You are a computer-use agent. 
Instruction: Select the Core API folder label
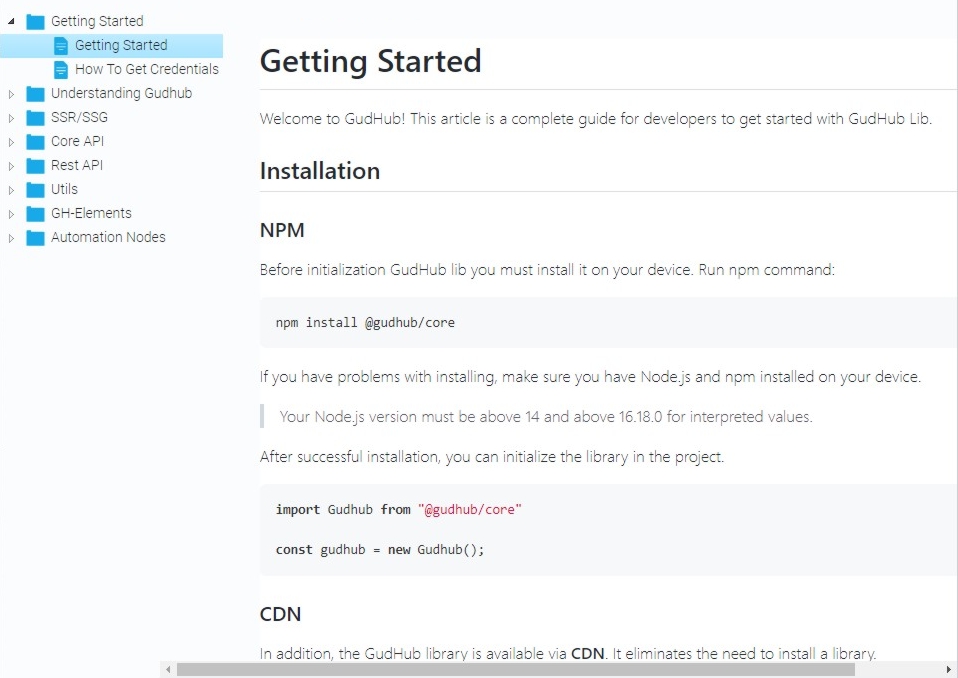tap(78, 141)
